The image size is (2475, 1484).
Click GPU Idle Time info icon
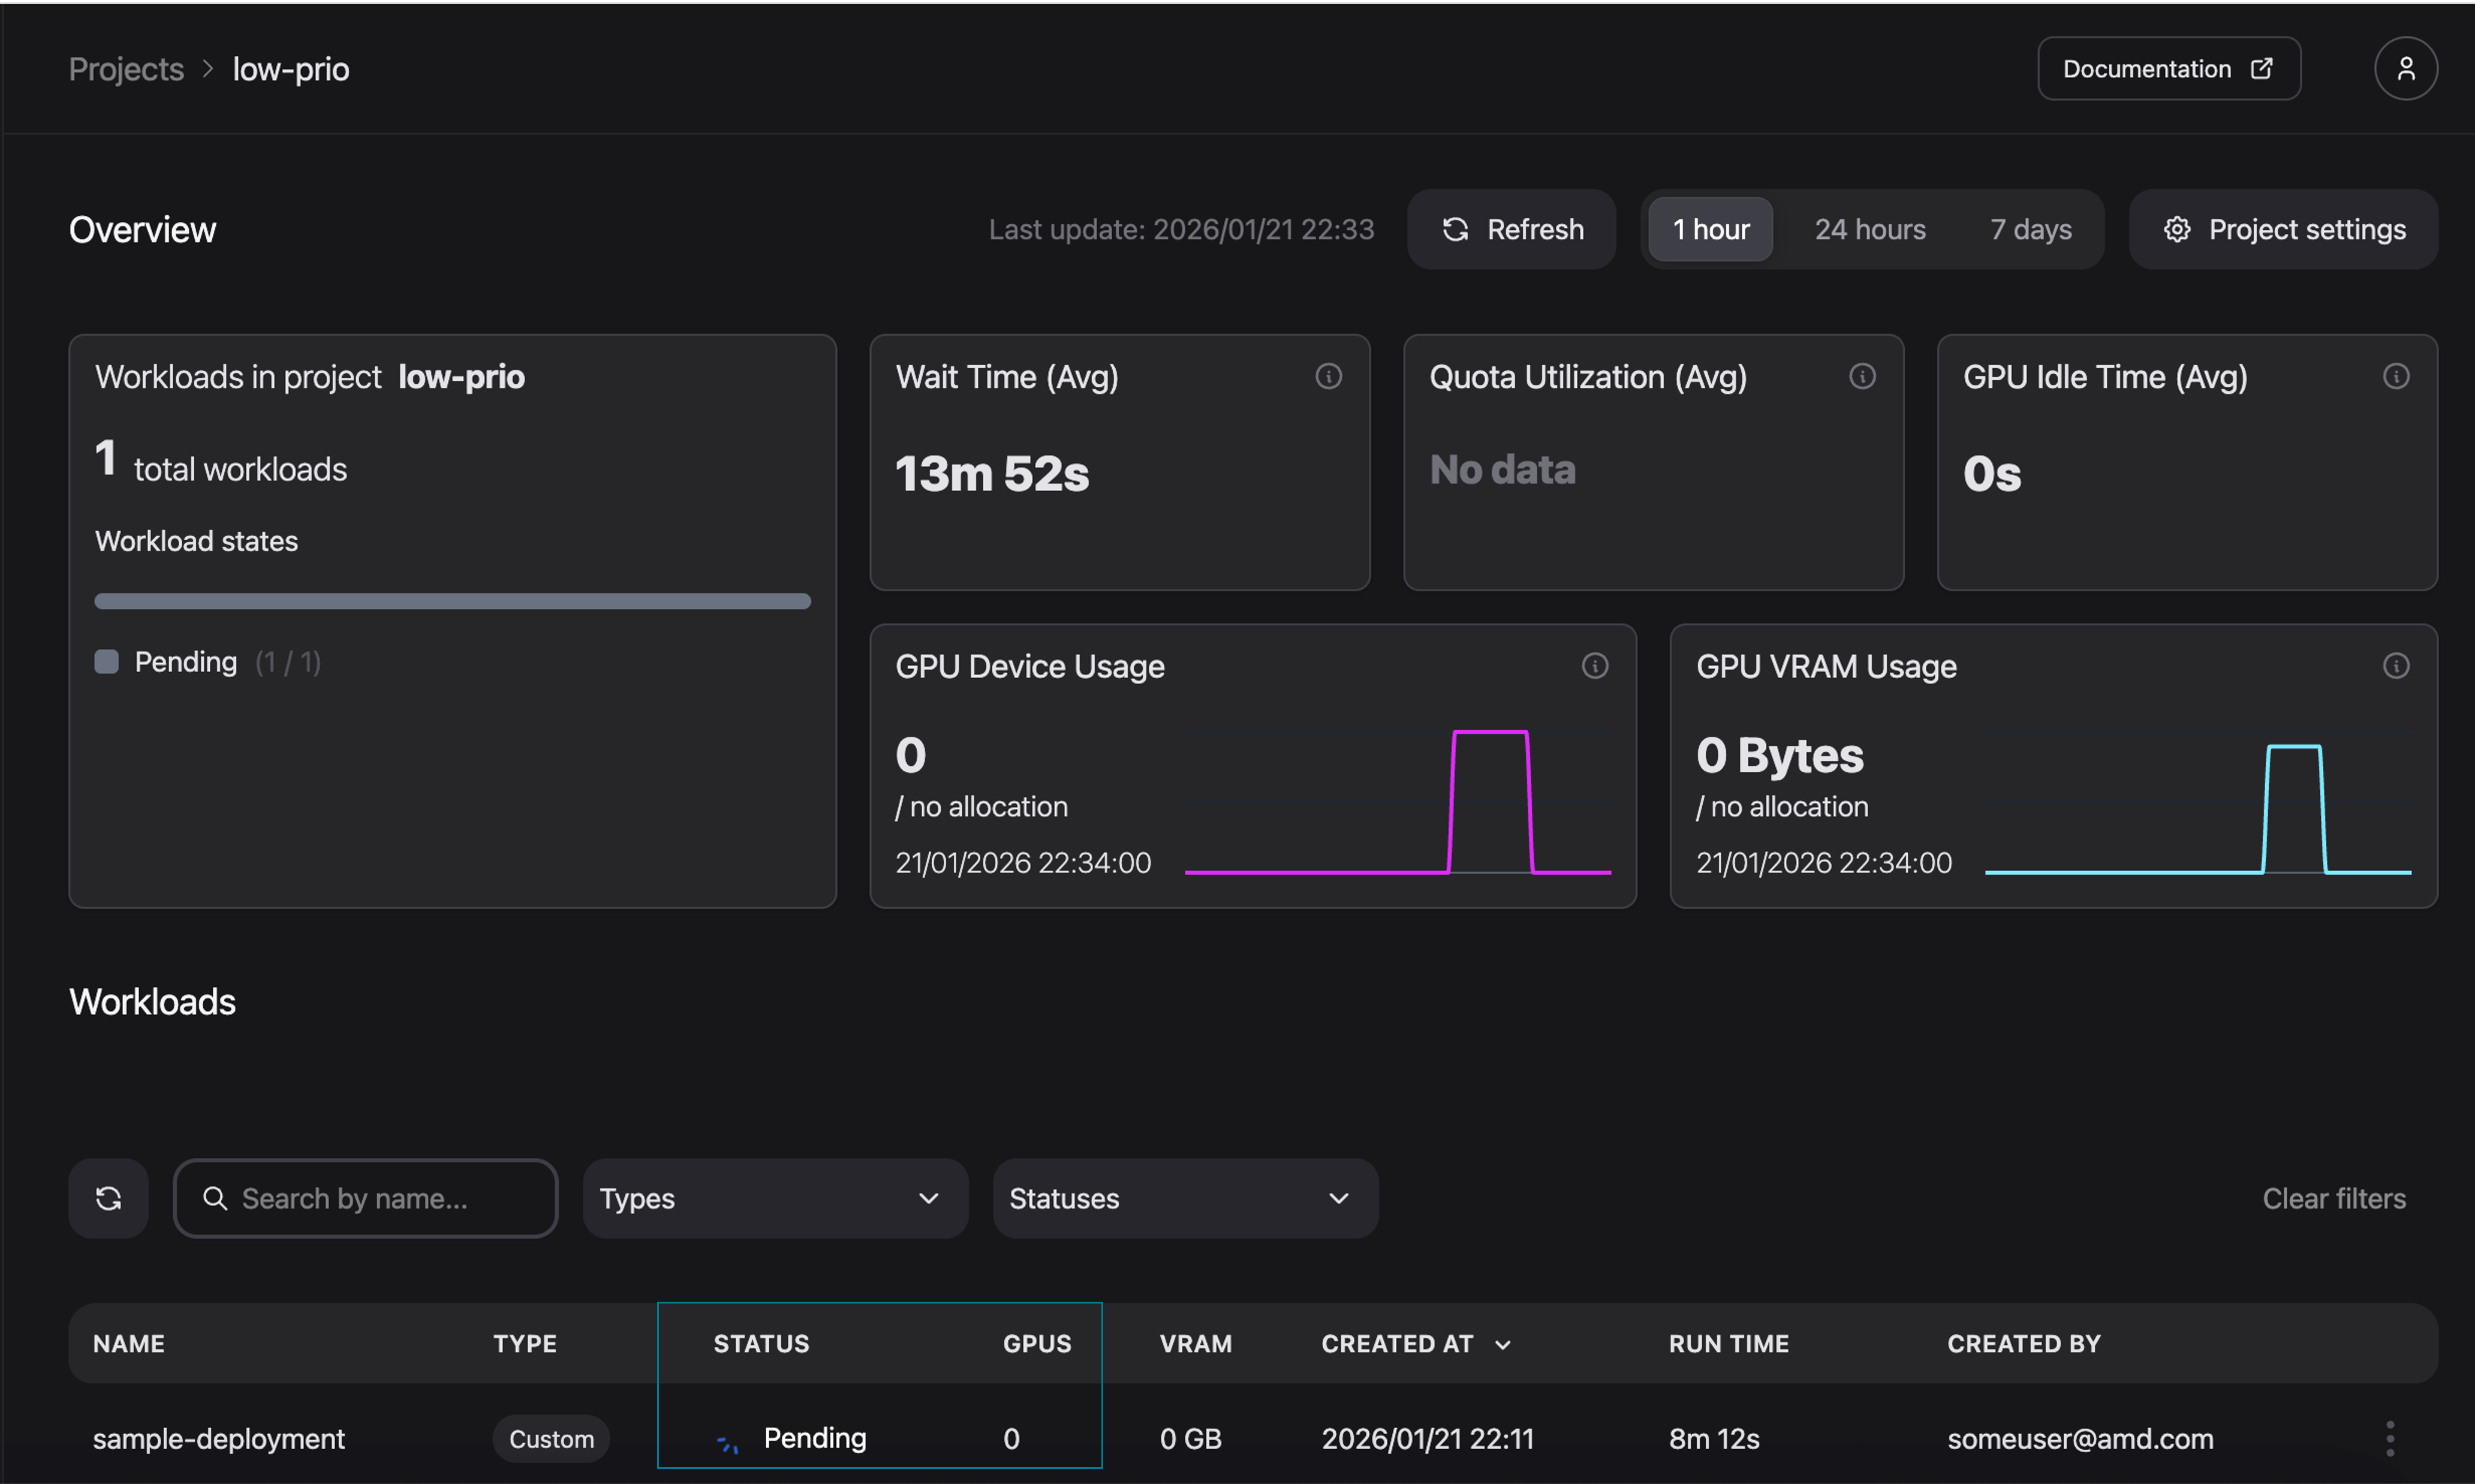[2395, 377]
